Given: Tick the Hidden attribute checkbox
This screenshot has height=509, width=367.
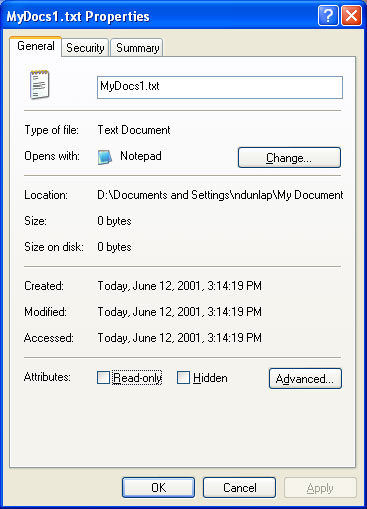Looking at the screenshot, I should pos(183,378).
